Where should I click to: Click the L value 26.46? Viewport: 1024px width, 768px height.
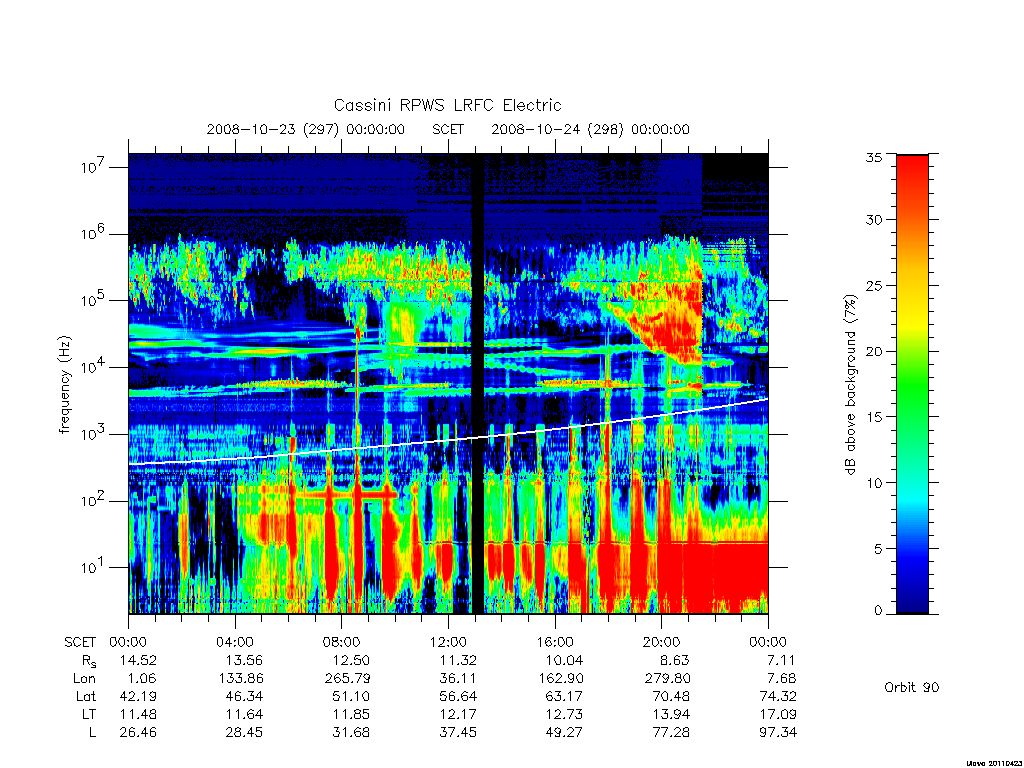pyautogui.click(x=138, y=732)
